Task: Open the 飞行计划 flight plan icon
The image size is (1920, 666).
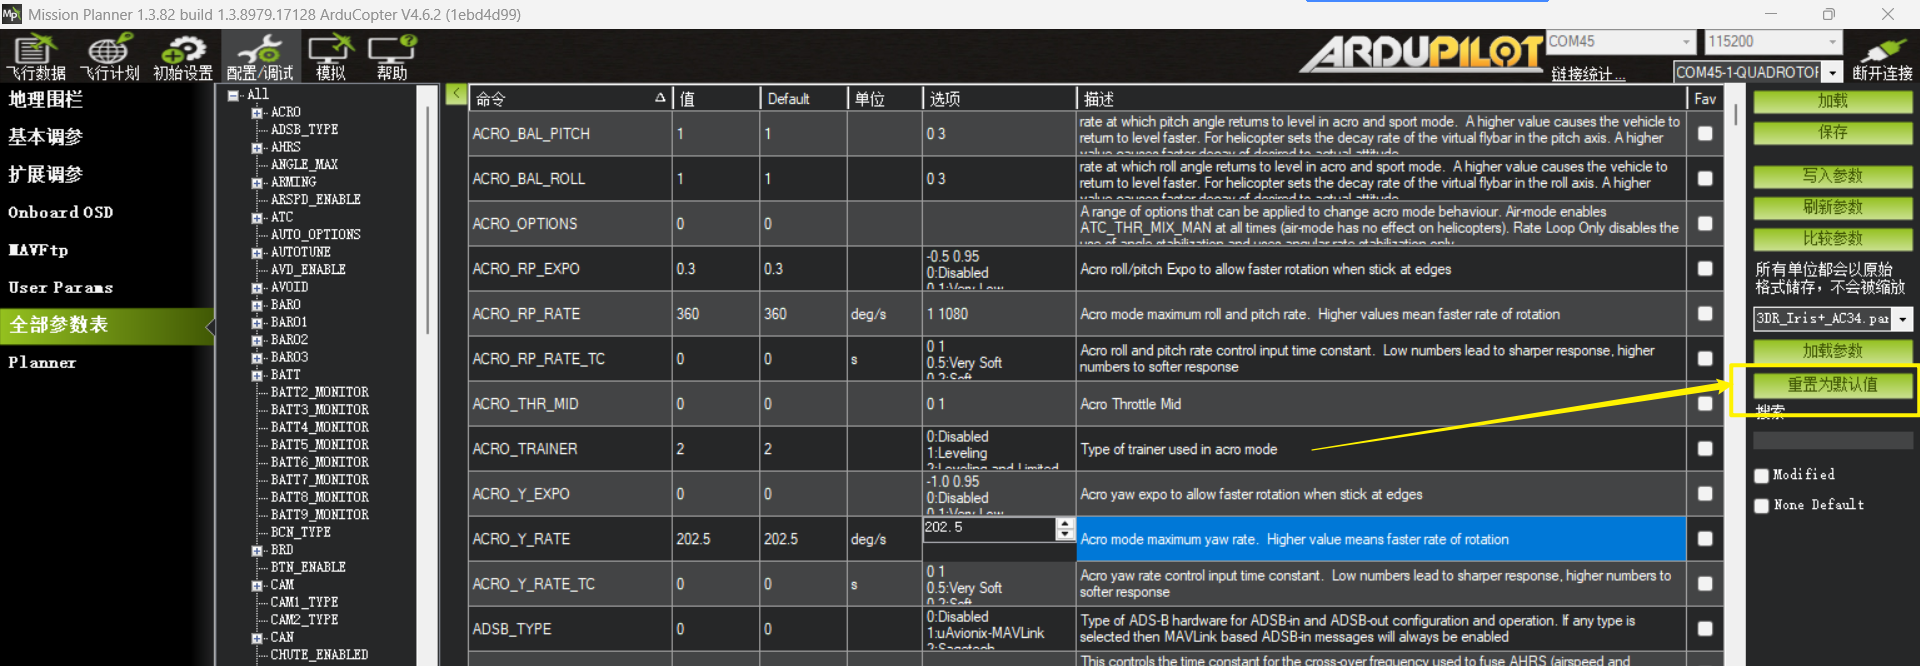Action: (x=109, y=56)
